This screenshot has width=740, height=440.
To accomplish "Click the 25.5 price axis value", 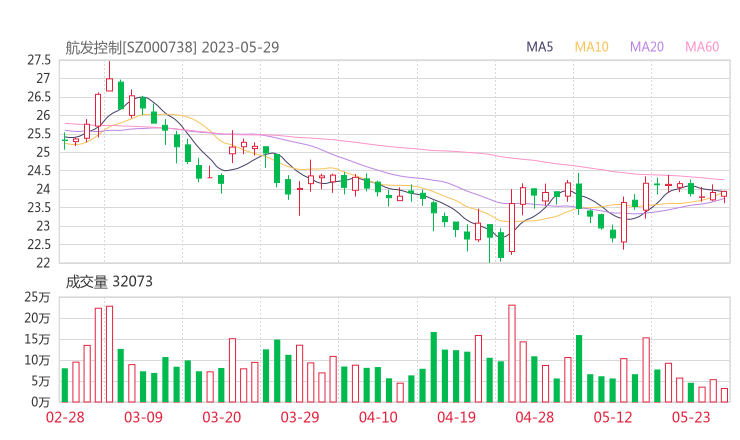I will [x=39, y=134].
